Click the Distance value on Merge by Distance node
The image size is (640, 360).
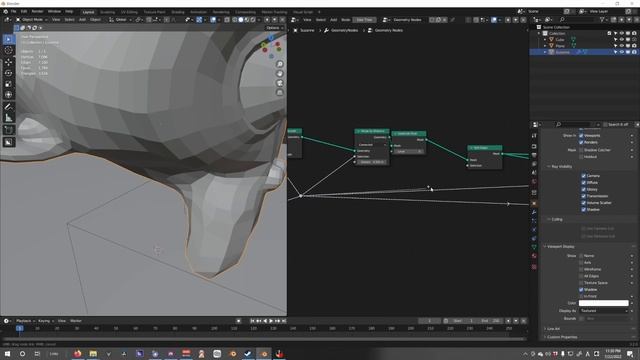[372, 162]
